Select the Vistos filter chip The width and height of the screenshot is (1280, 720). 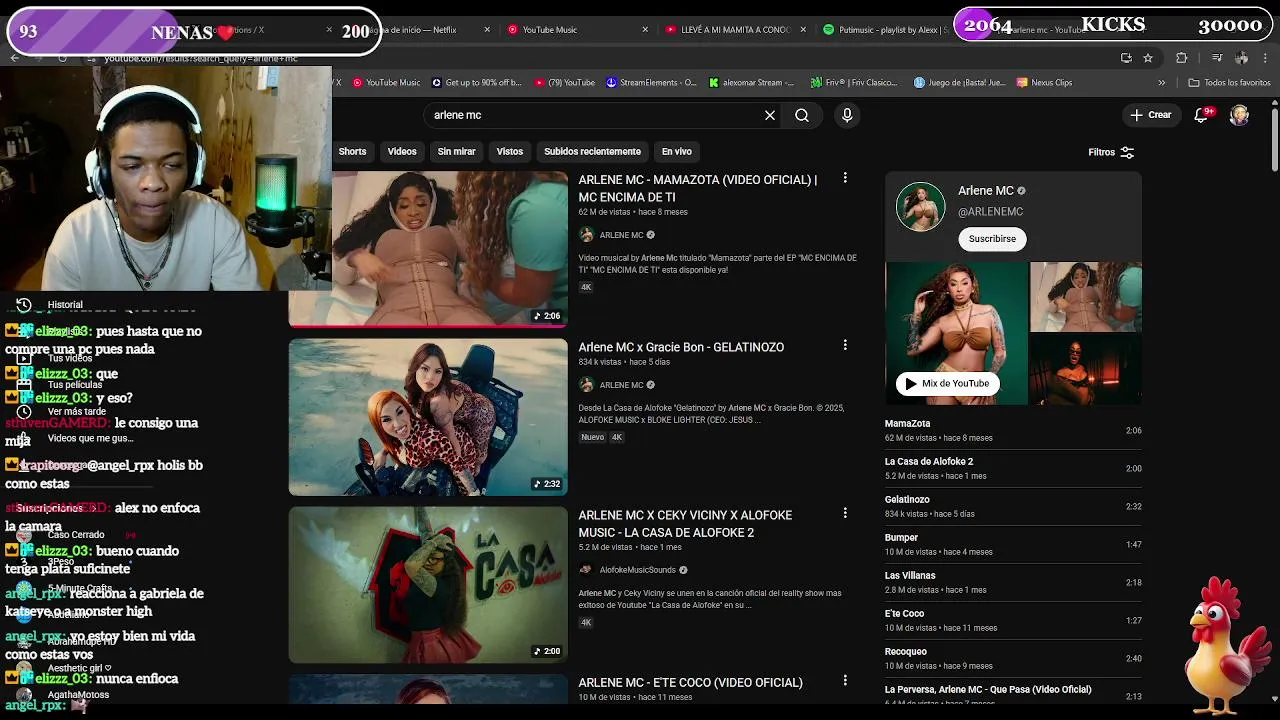click(x=510, y=151)
